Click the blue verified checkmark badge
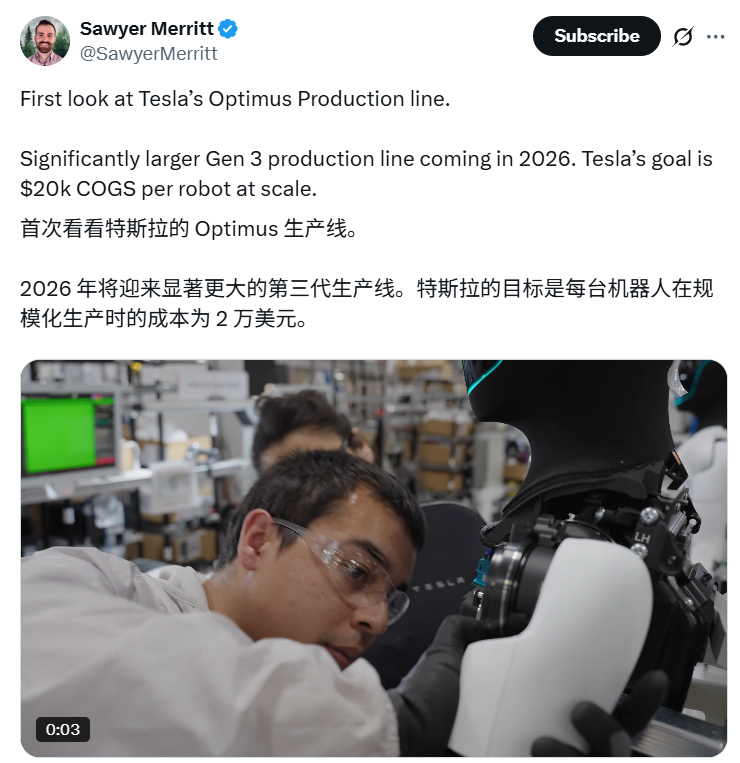 point(227,29)
